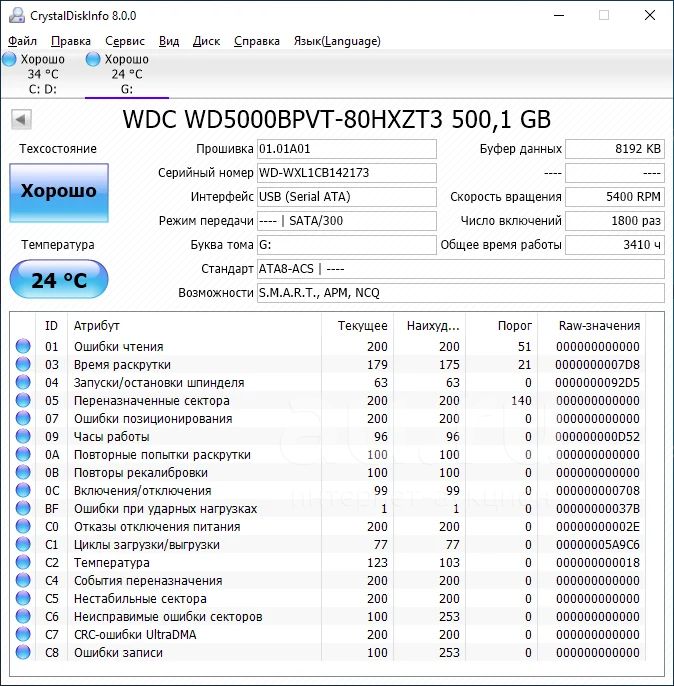Select the Часы работы attribute row

tap(328, 436)
